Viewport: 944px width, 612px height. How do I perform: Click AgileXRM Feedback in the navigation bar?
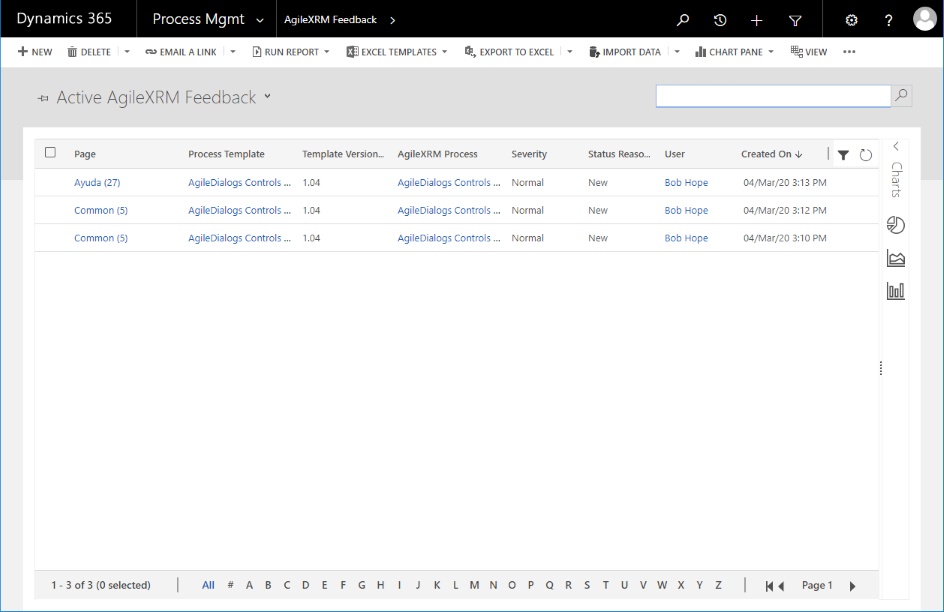tap(331, 20)
